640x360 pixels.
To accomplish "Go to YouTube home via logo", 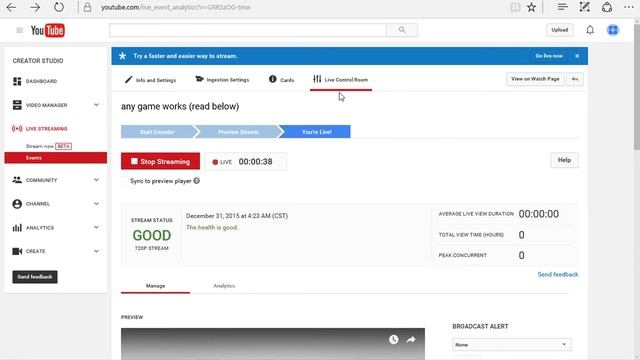I will coord(47,30).
